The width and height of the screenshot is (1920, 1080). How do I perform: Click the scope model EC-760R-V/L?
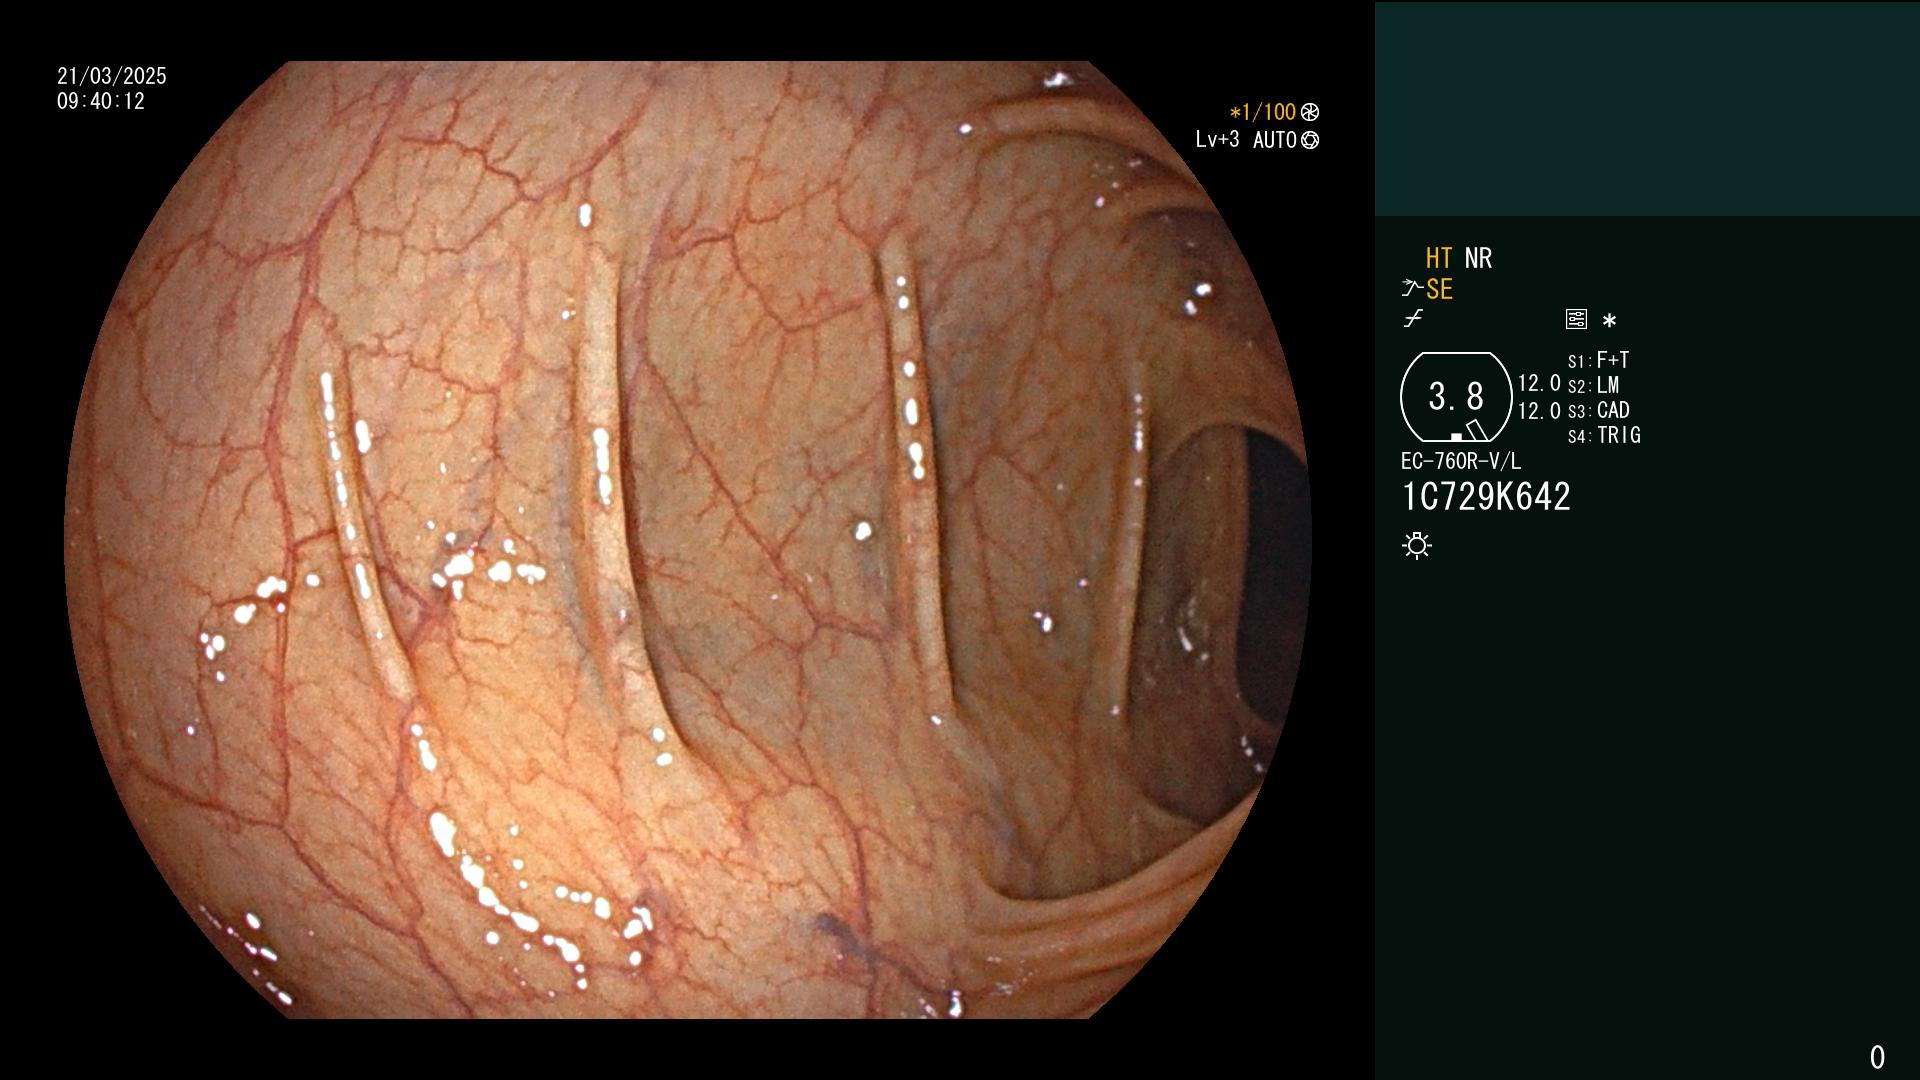pos(1461,461)
